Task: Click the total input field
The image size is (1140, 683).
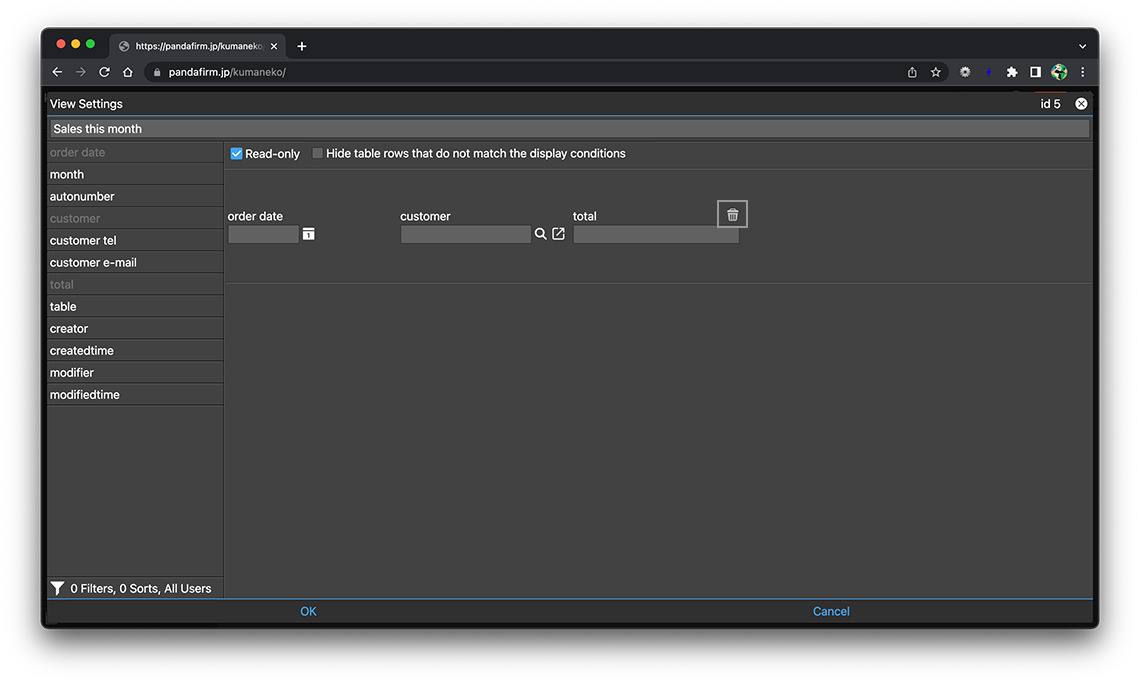Action: (x=656, y=235)
